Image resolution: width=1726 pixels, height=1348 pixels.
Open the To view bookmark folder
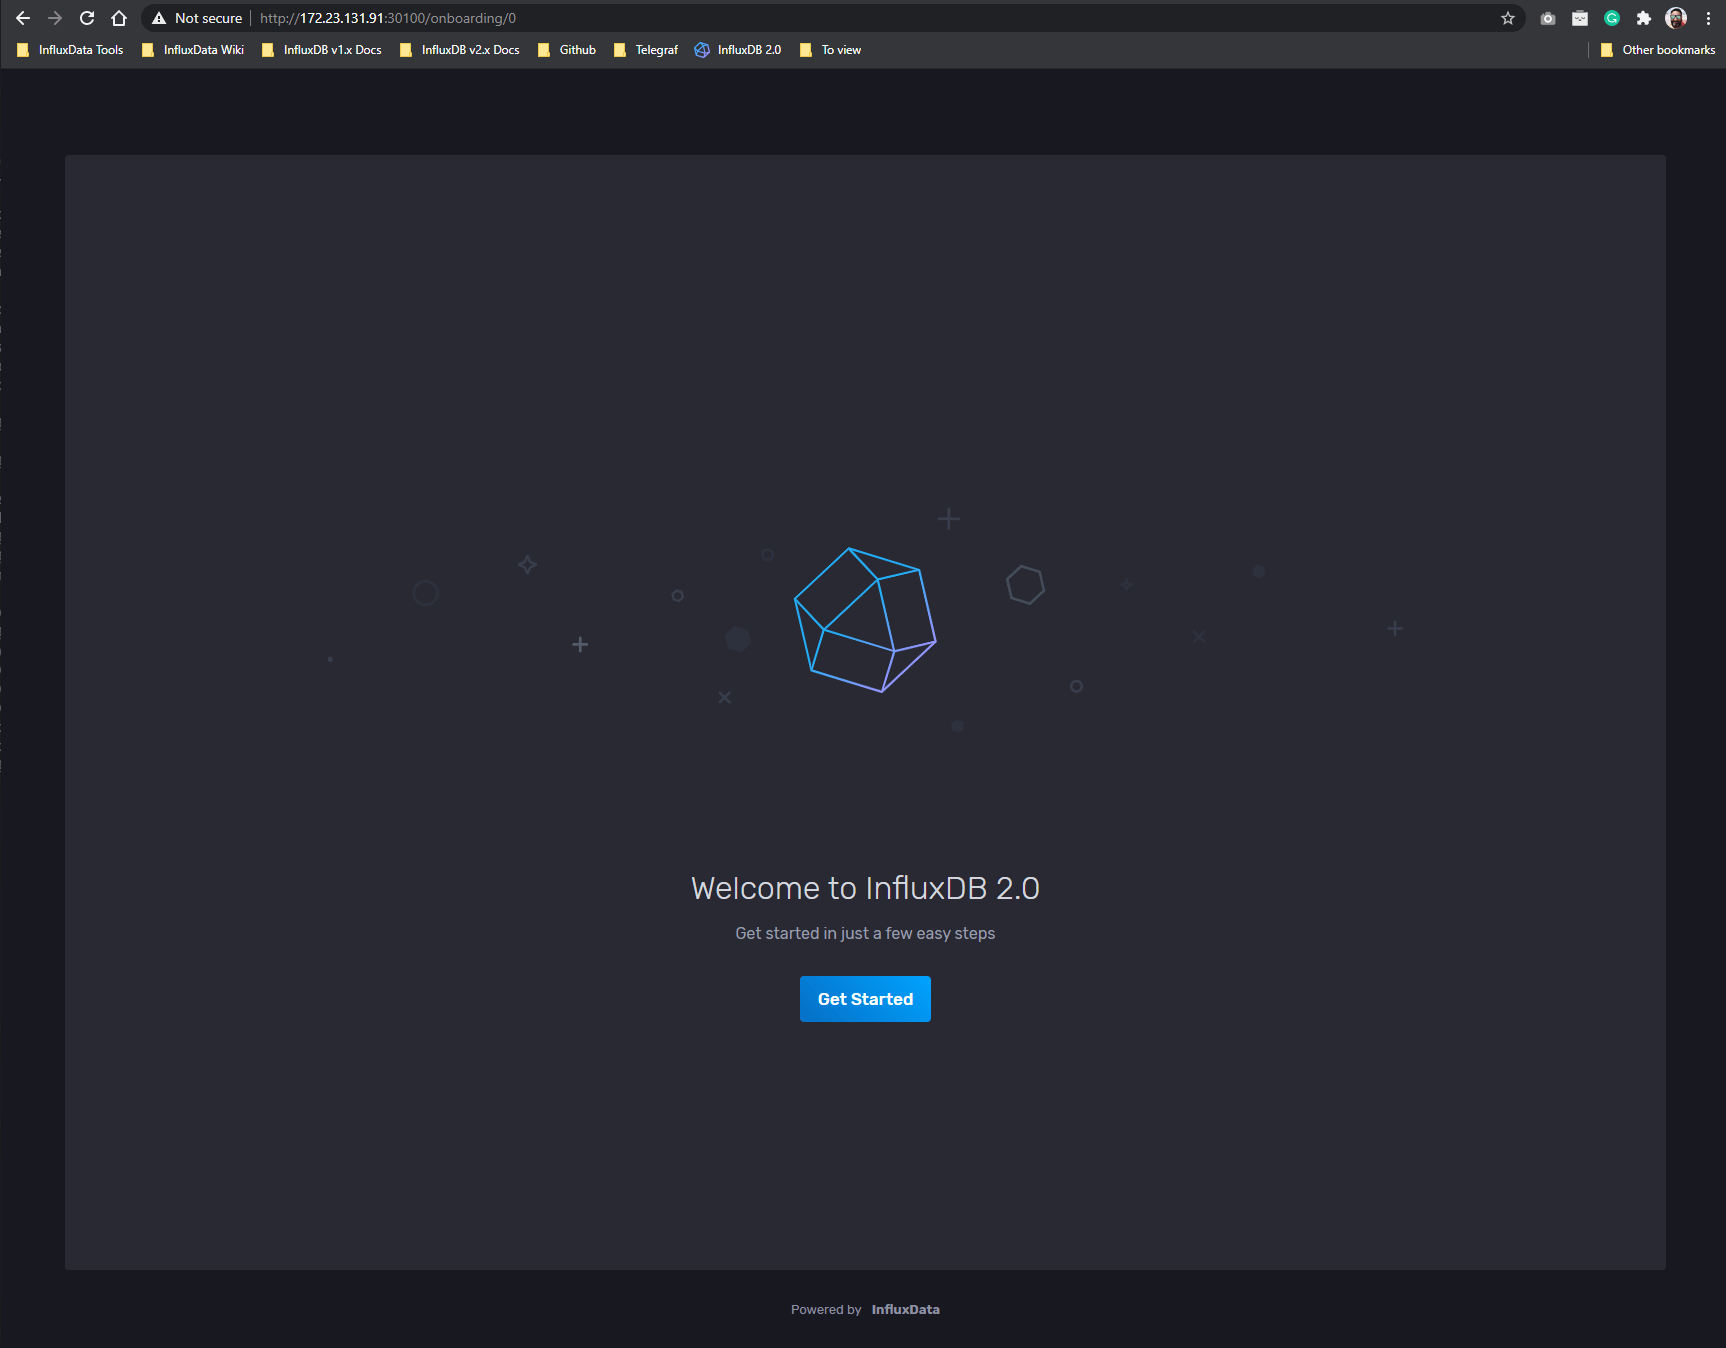(x=830, y=50)
